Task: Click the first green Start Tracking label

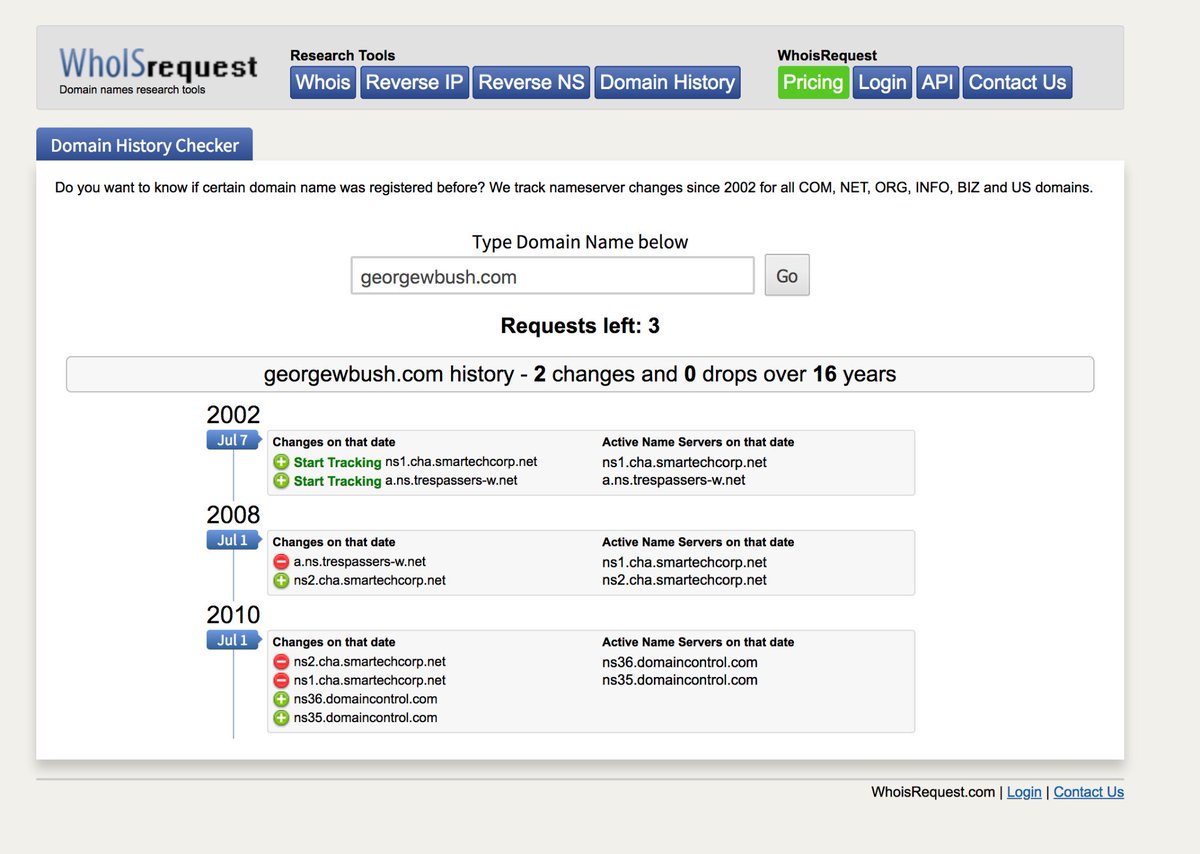Action: coord(337,462)
